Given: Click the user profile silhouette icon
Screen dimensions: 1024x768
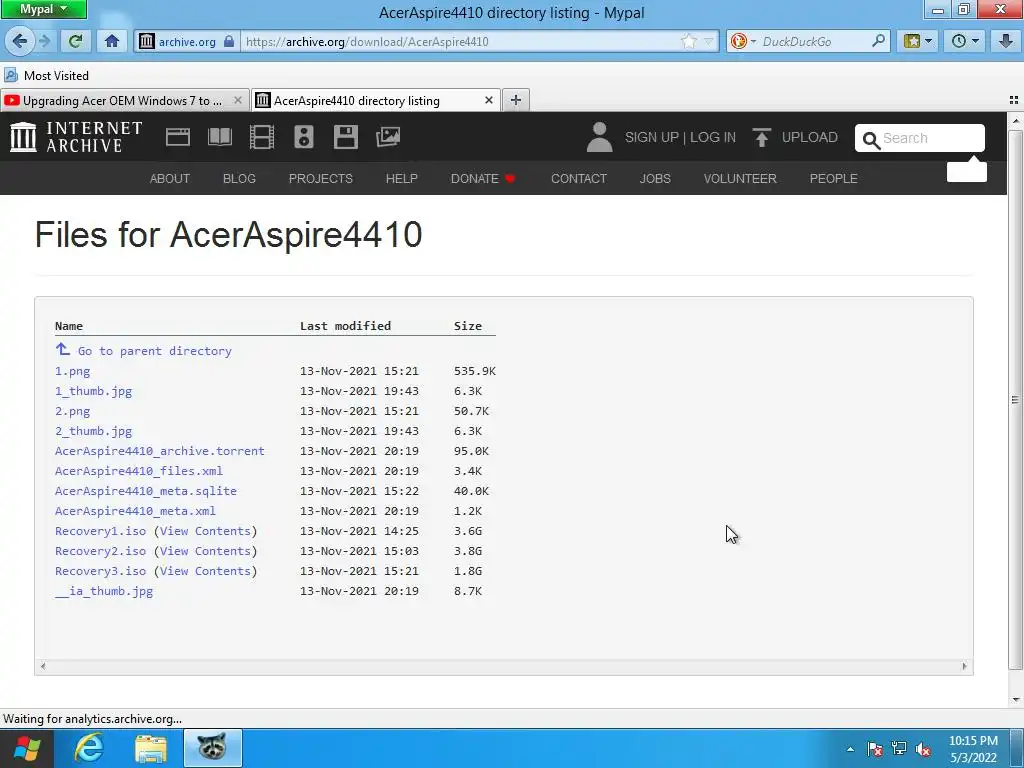Looking at the screenshot, I should click(x=599, y=137).
